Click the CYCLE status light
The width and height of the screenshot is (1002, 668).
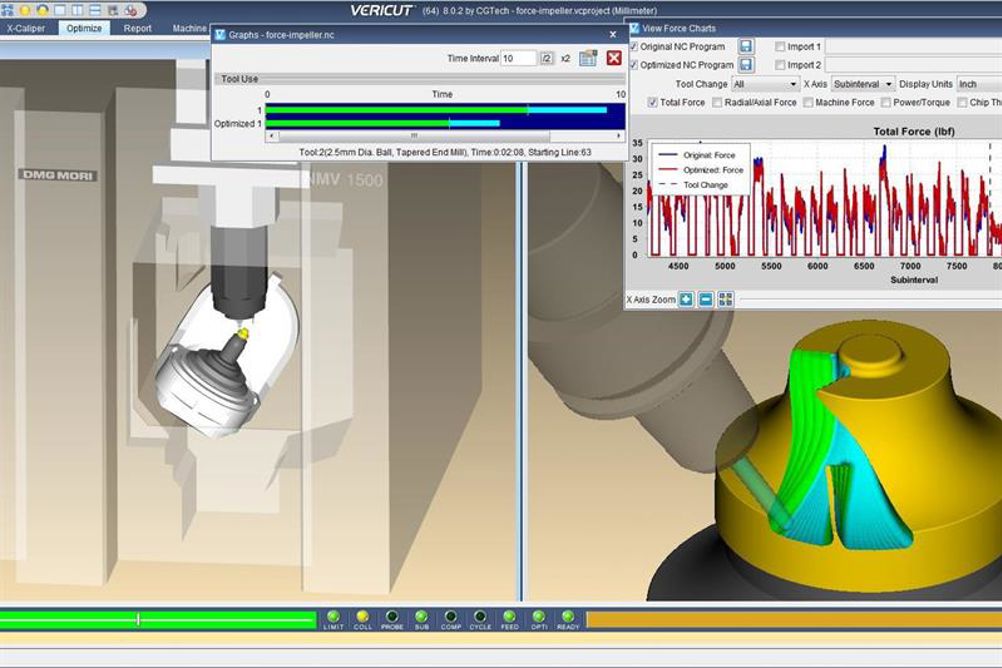coord(480,616)
